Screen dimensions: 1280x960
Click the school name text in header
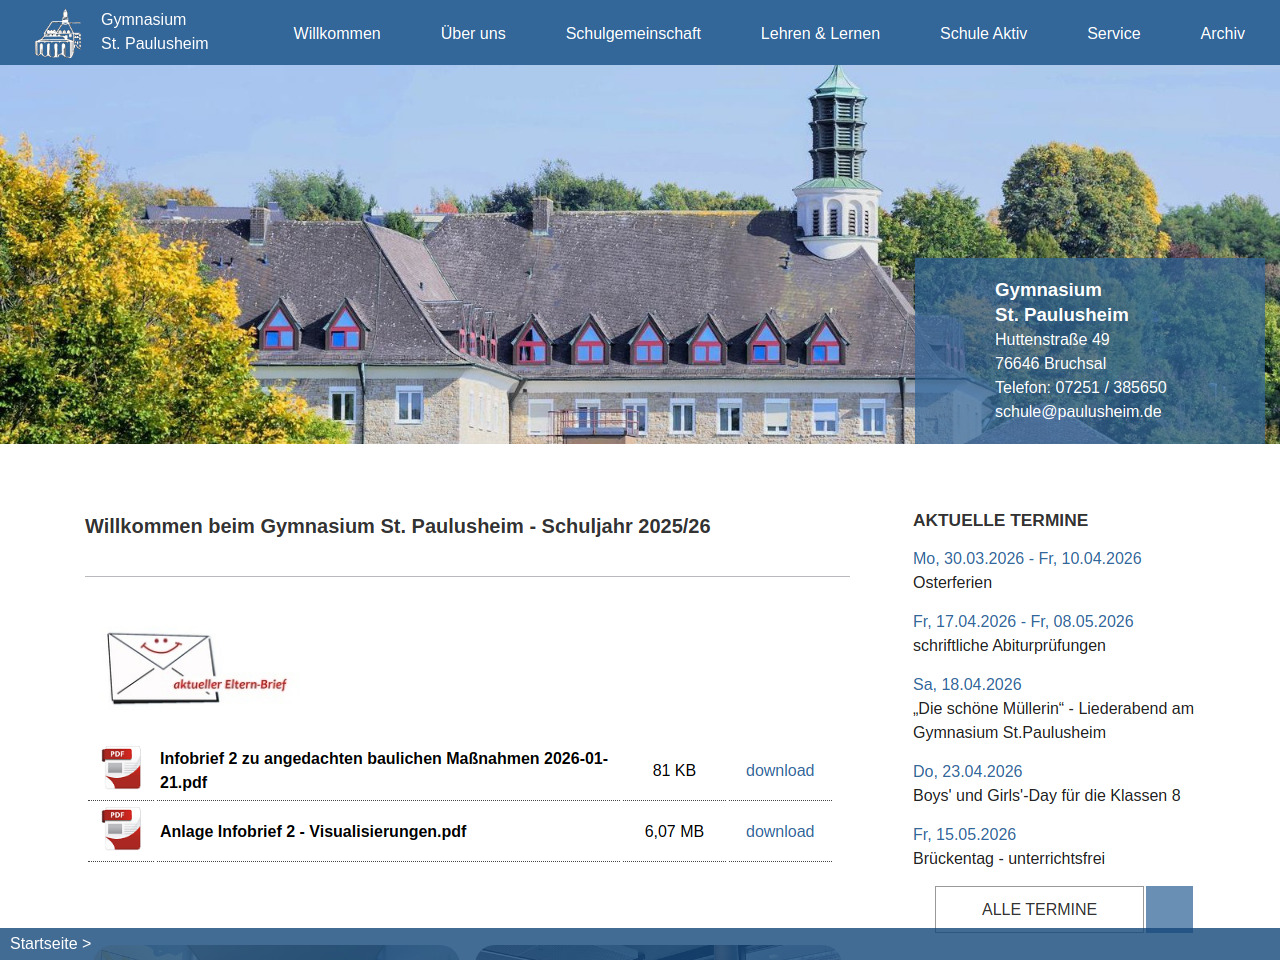(154, 32)
